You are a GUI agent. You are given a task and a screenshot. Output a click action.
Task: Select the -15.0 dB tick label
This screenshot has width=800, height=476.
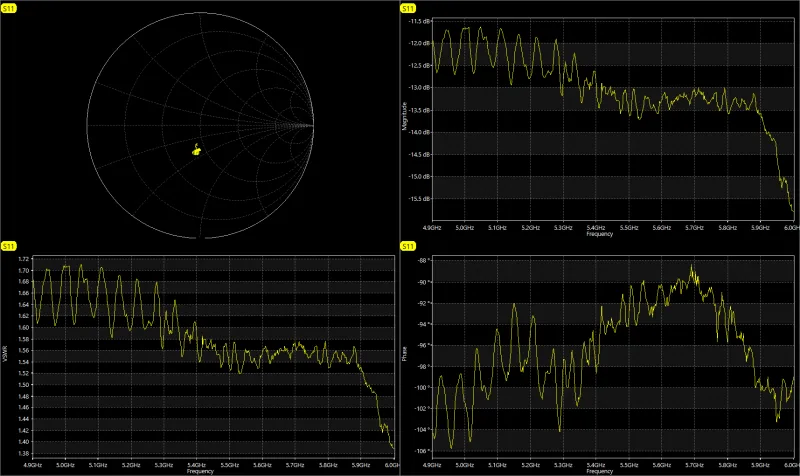[x=420, y=177]
